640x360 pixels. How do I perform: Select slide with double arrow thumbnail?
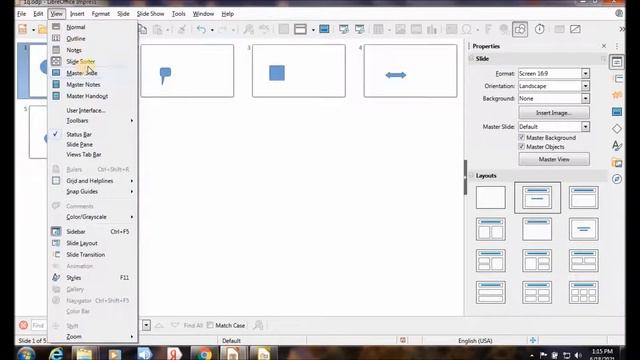410,71
